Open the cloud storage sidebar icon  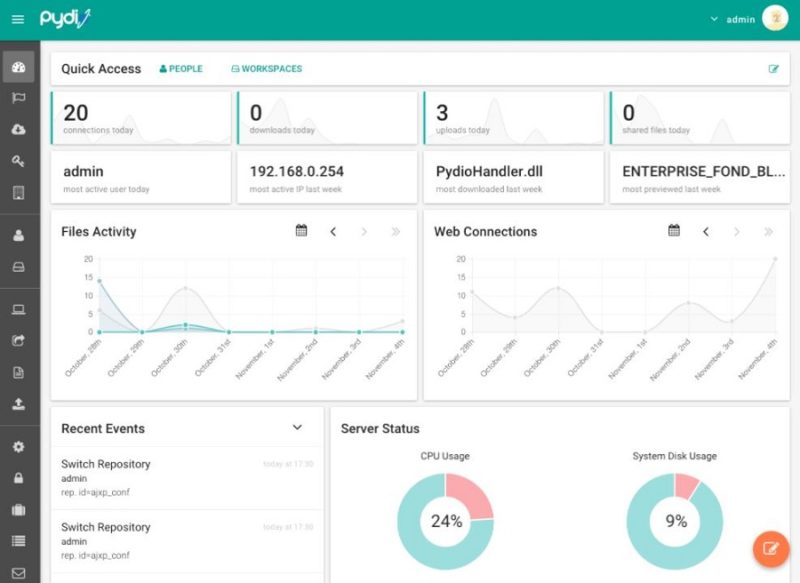(18, 129)
